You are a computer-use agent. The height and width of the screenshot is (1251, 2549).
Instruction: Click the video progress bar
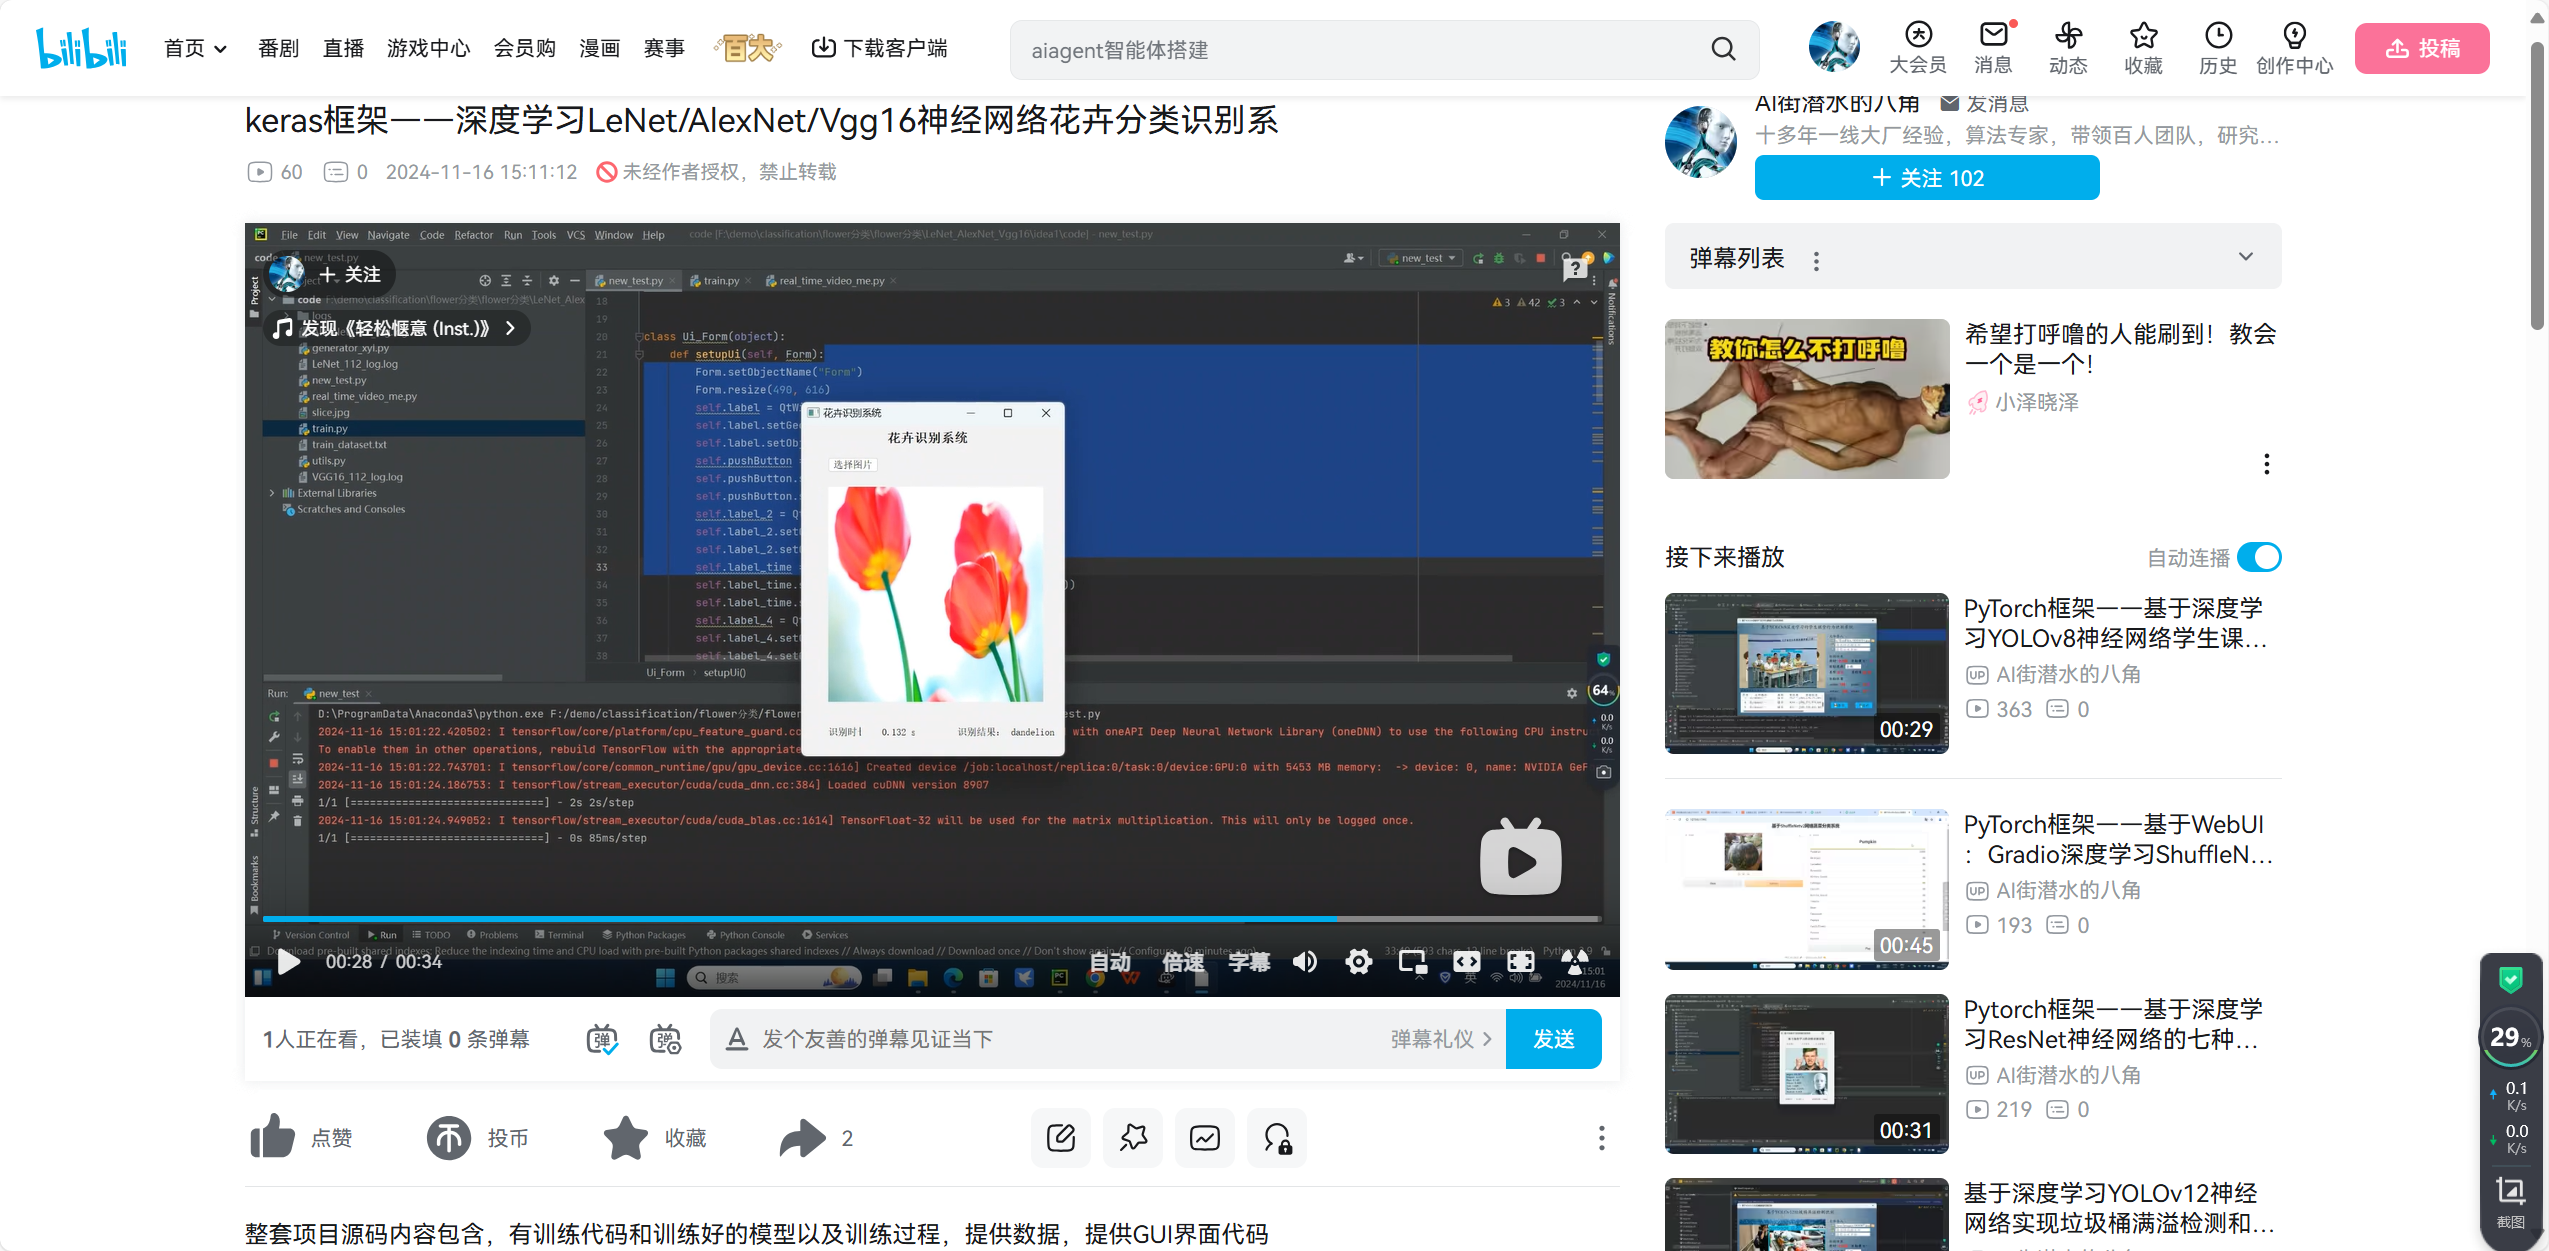tap(930, 917)
